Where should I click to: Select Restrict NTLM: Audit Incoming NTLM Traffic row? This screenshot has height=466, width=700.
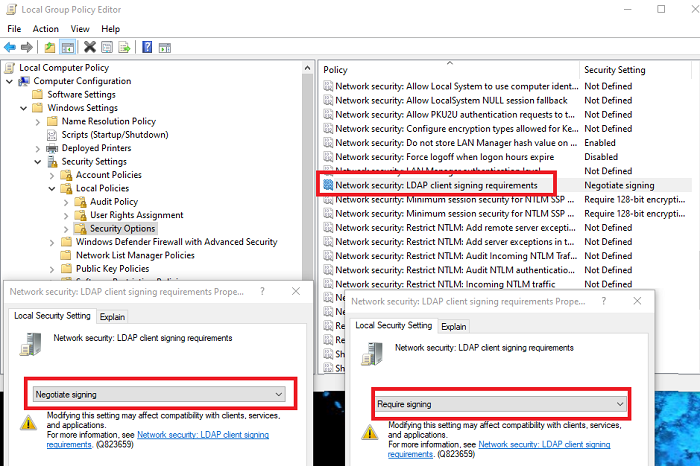click(x=506, y=256)
